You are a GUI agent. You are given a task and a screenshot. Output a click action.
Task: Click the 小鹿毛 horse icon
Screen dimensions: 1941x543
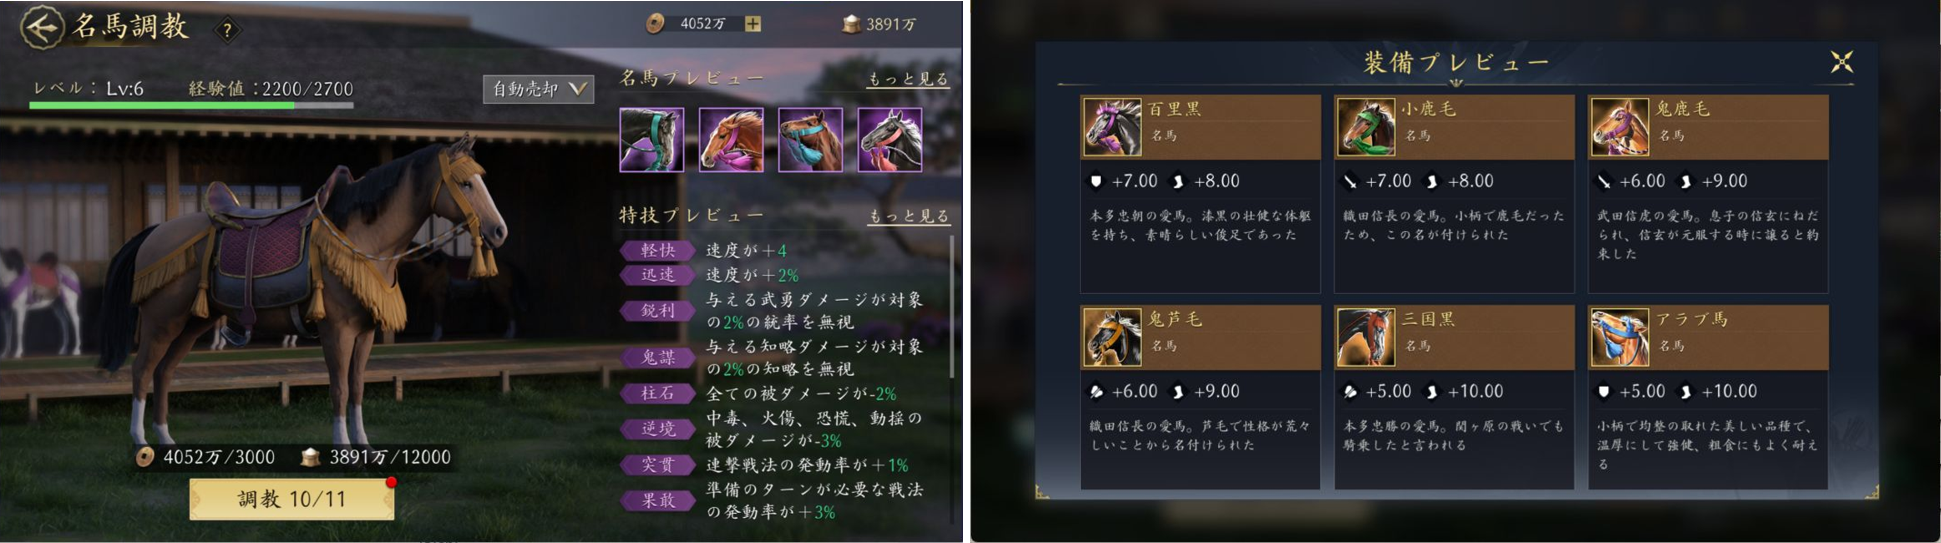click(x=1366, y=127)
